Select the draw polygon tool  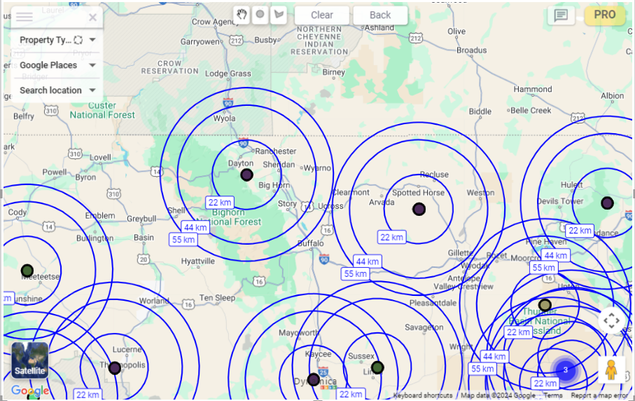point(279,15)
